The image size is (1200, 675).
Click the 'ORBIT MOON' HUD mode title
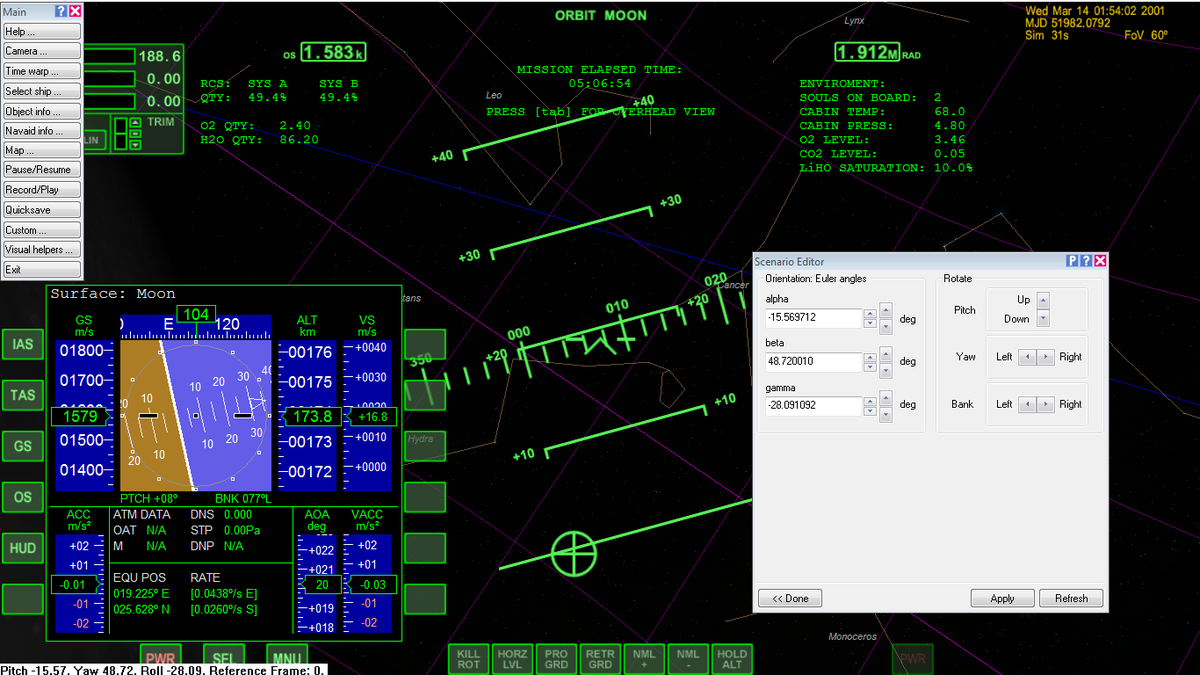click(x=601, y=15)
